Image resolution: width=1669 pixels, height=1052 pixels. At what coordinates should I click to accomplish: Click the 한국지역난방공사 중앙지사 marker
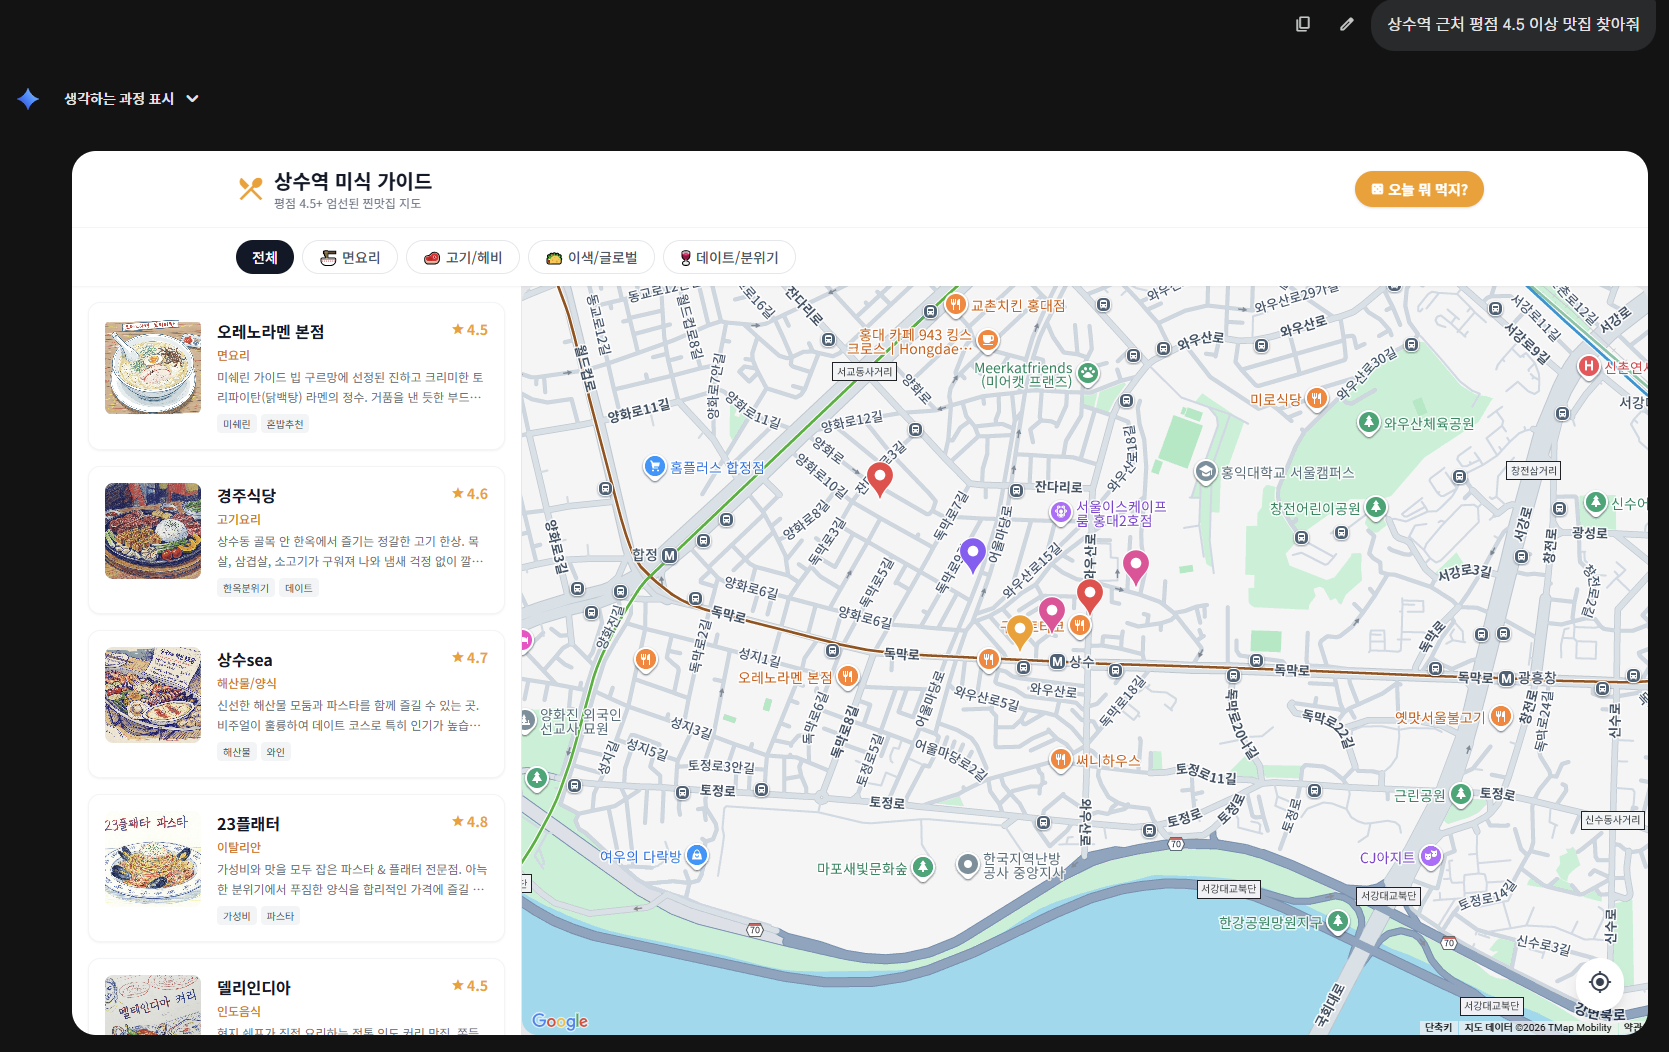tap(967, 864)
